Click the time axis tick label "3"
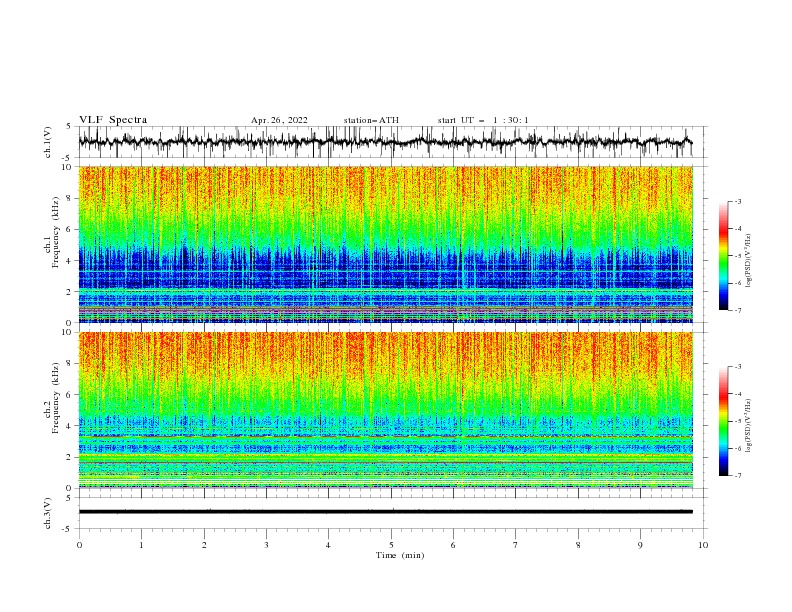Screen dimensions: 792x612 point(266,545)
